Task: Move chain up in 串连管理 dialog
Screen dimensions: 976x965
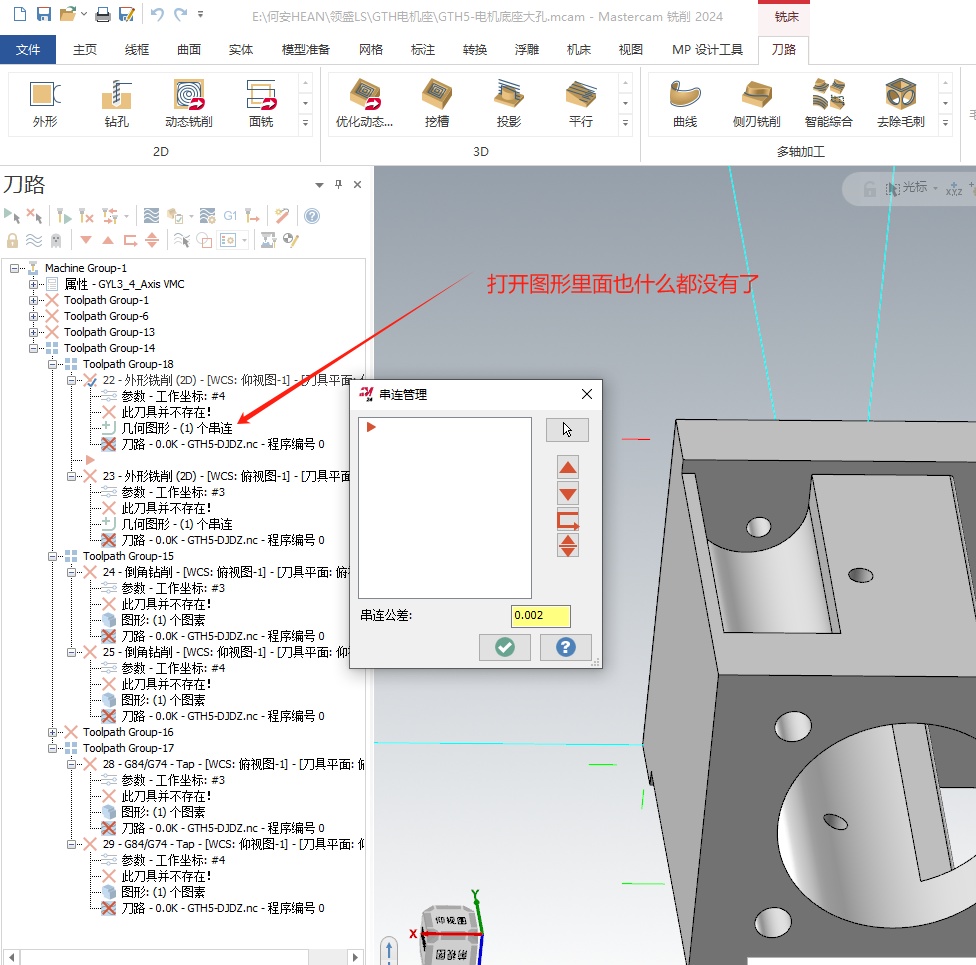Action: point(568,467)
